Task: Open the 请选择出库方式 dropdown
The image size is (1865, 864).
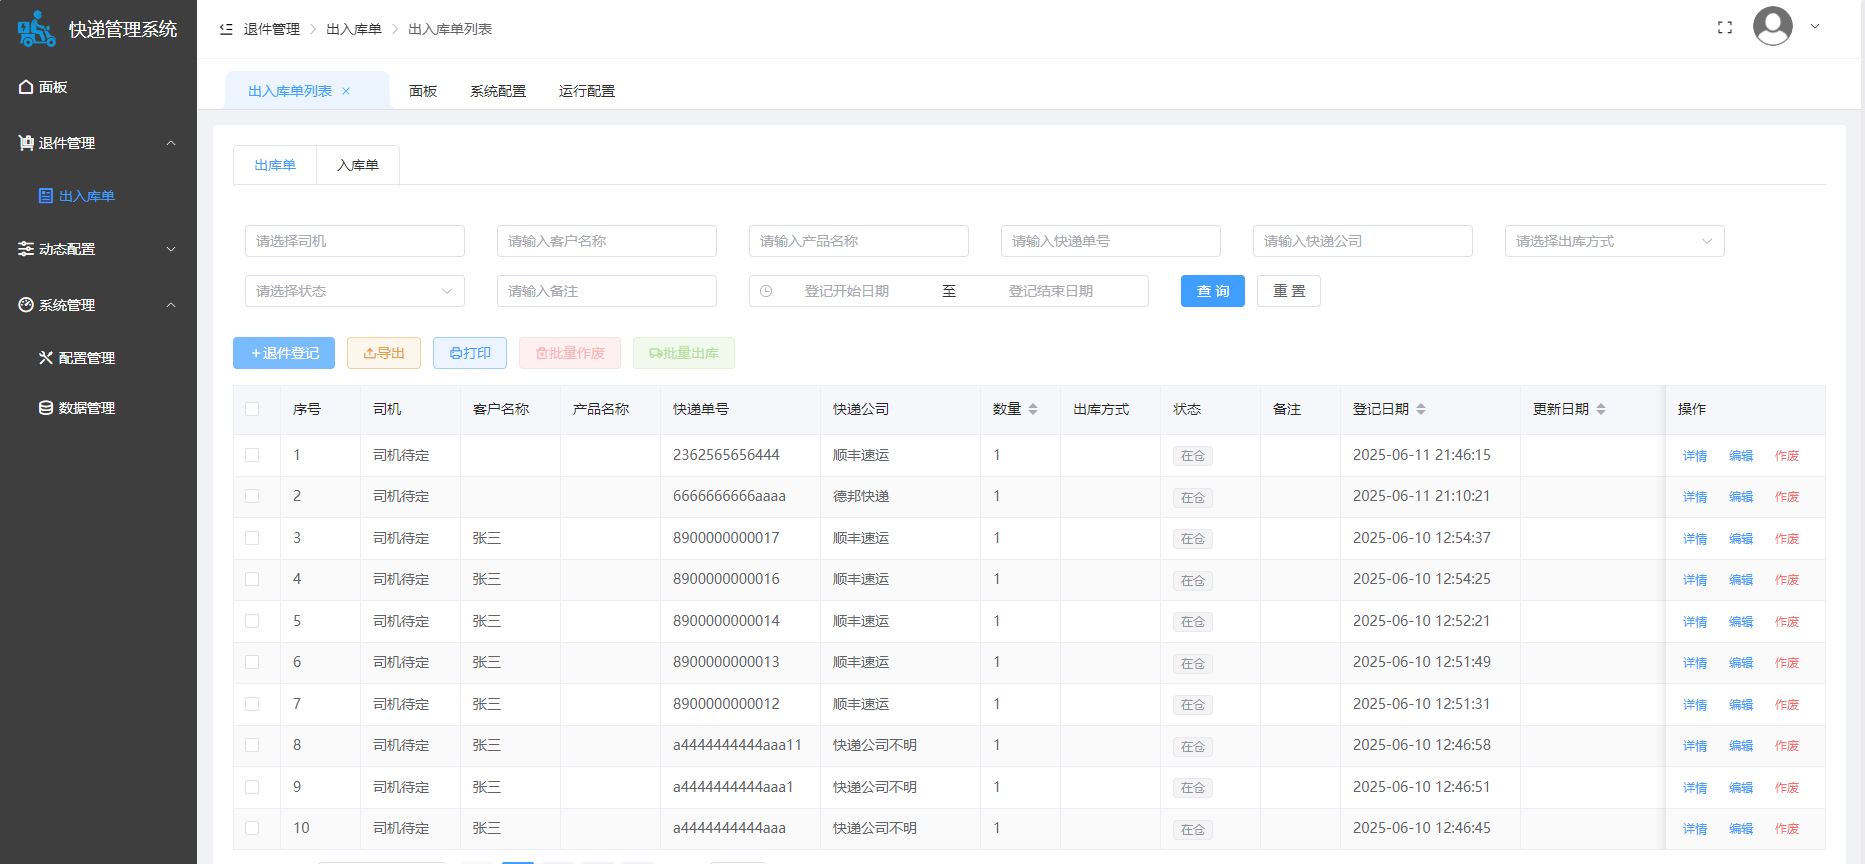Action: pos(1614,241)
